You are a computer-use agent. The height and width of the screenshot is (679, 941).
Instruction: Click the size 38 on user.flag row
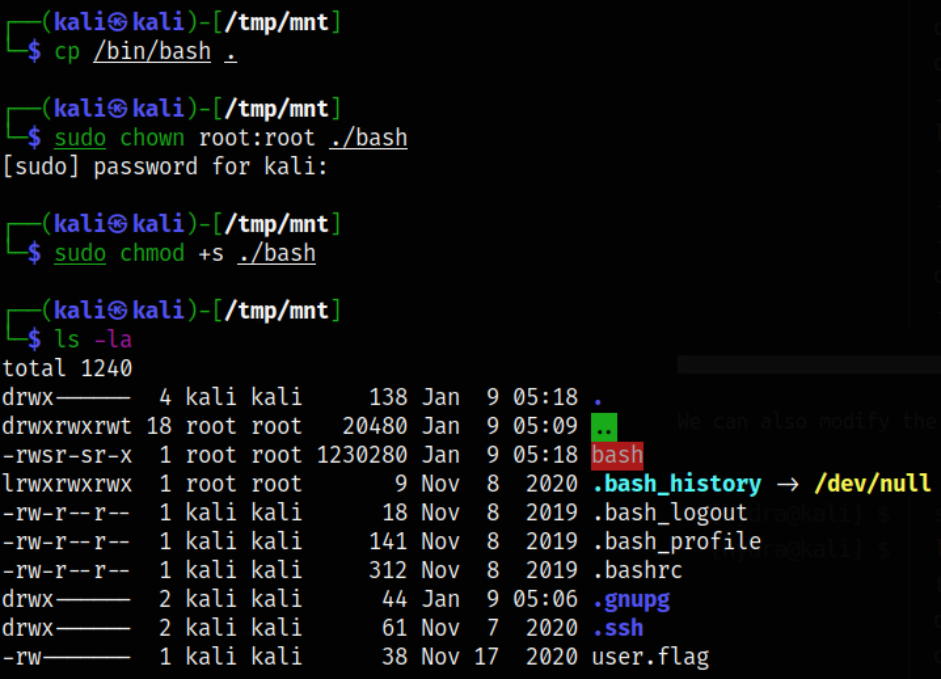tap(395, 657)
